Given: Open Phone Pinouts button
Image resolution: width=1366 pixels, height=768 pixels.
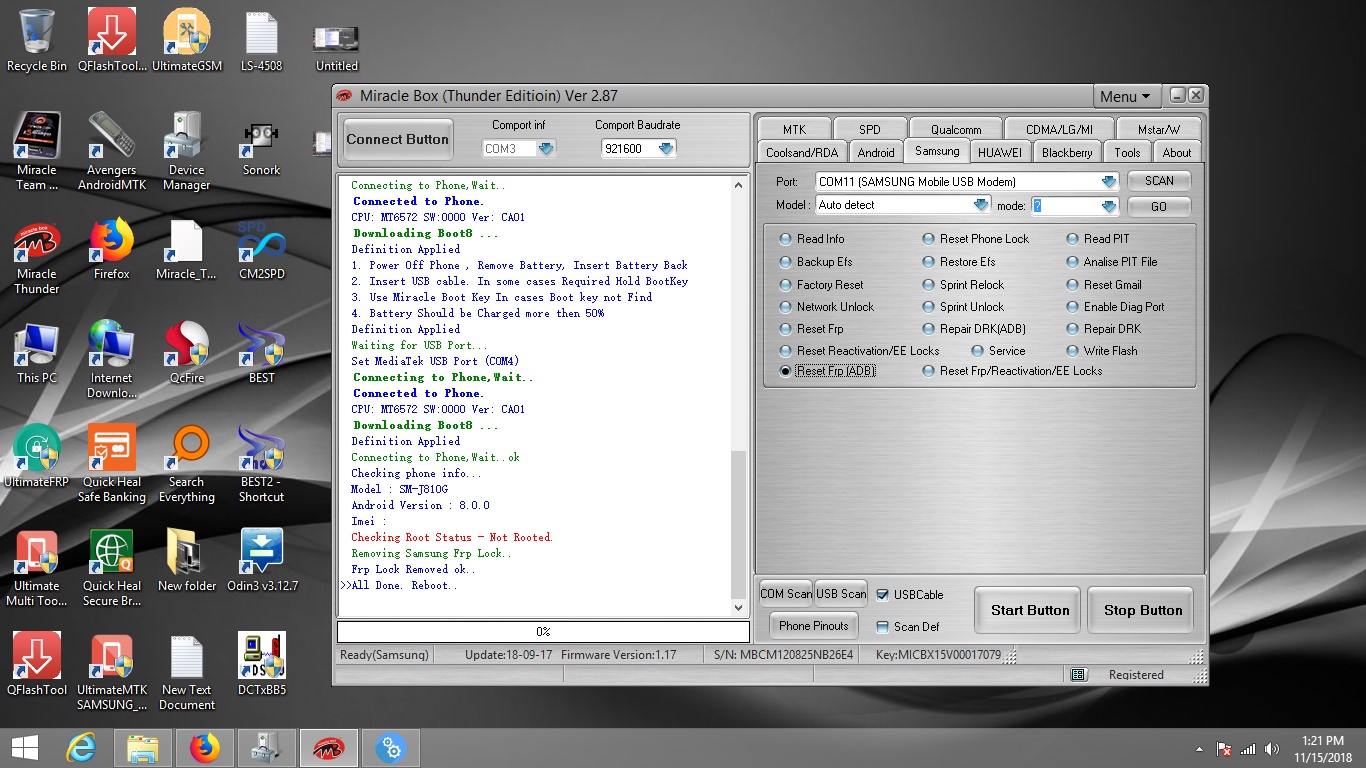Looking at the screenshot, I should pos(813,626).
